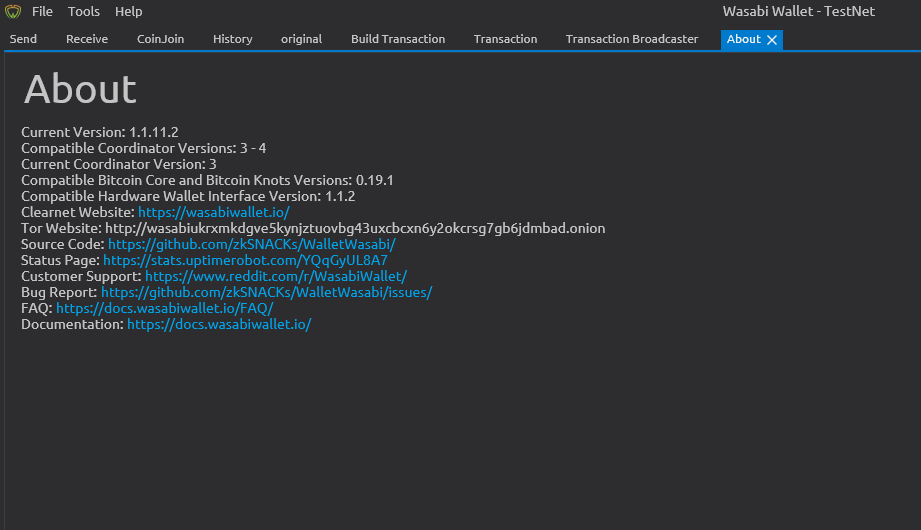
Task: Open the wasabiwallet.io clearnet website link
Action: tap(214, 212)
